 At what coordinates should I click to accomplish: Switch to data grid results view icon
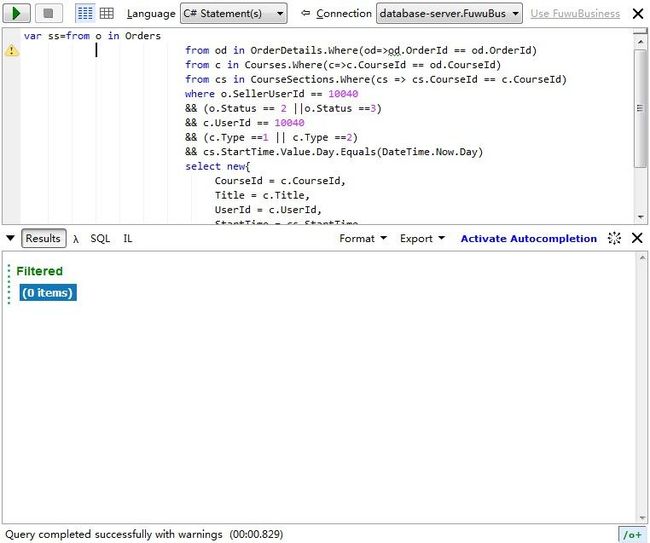click(107, 13)
